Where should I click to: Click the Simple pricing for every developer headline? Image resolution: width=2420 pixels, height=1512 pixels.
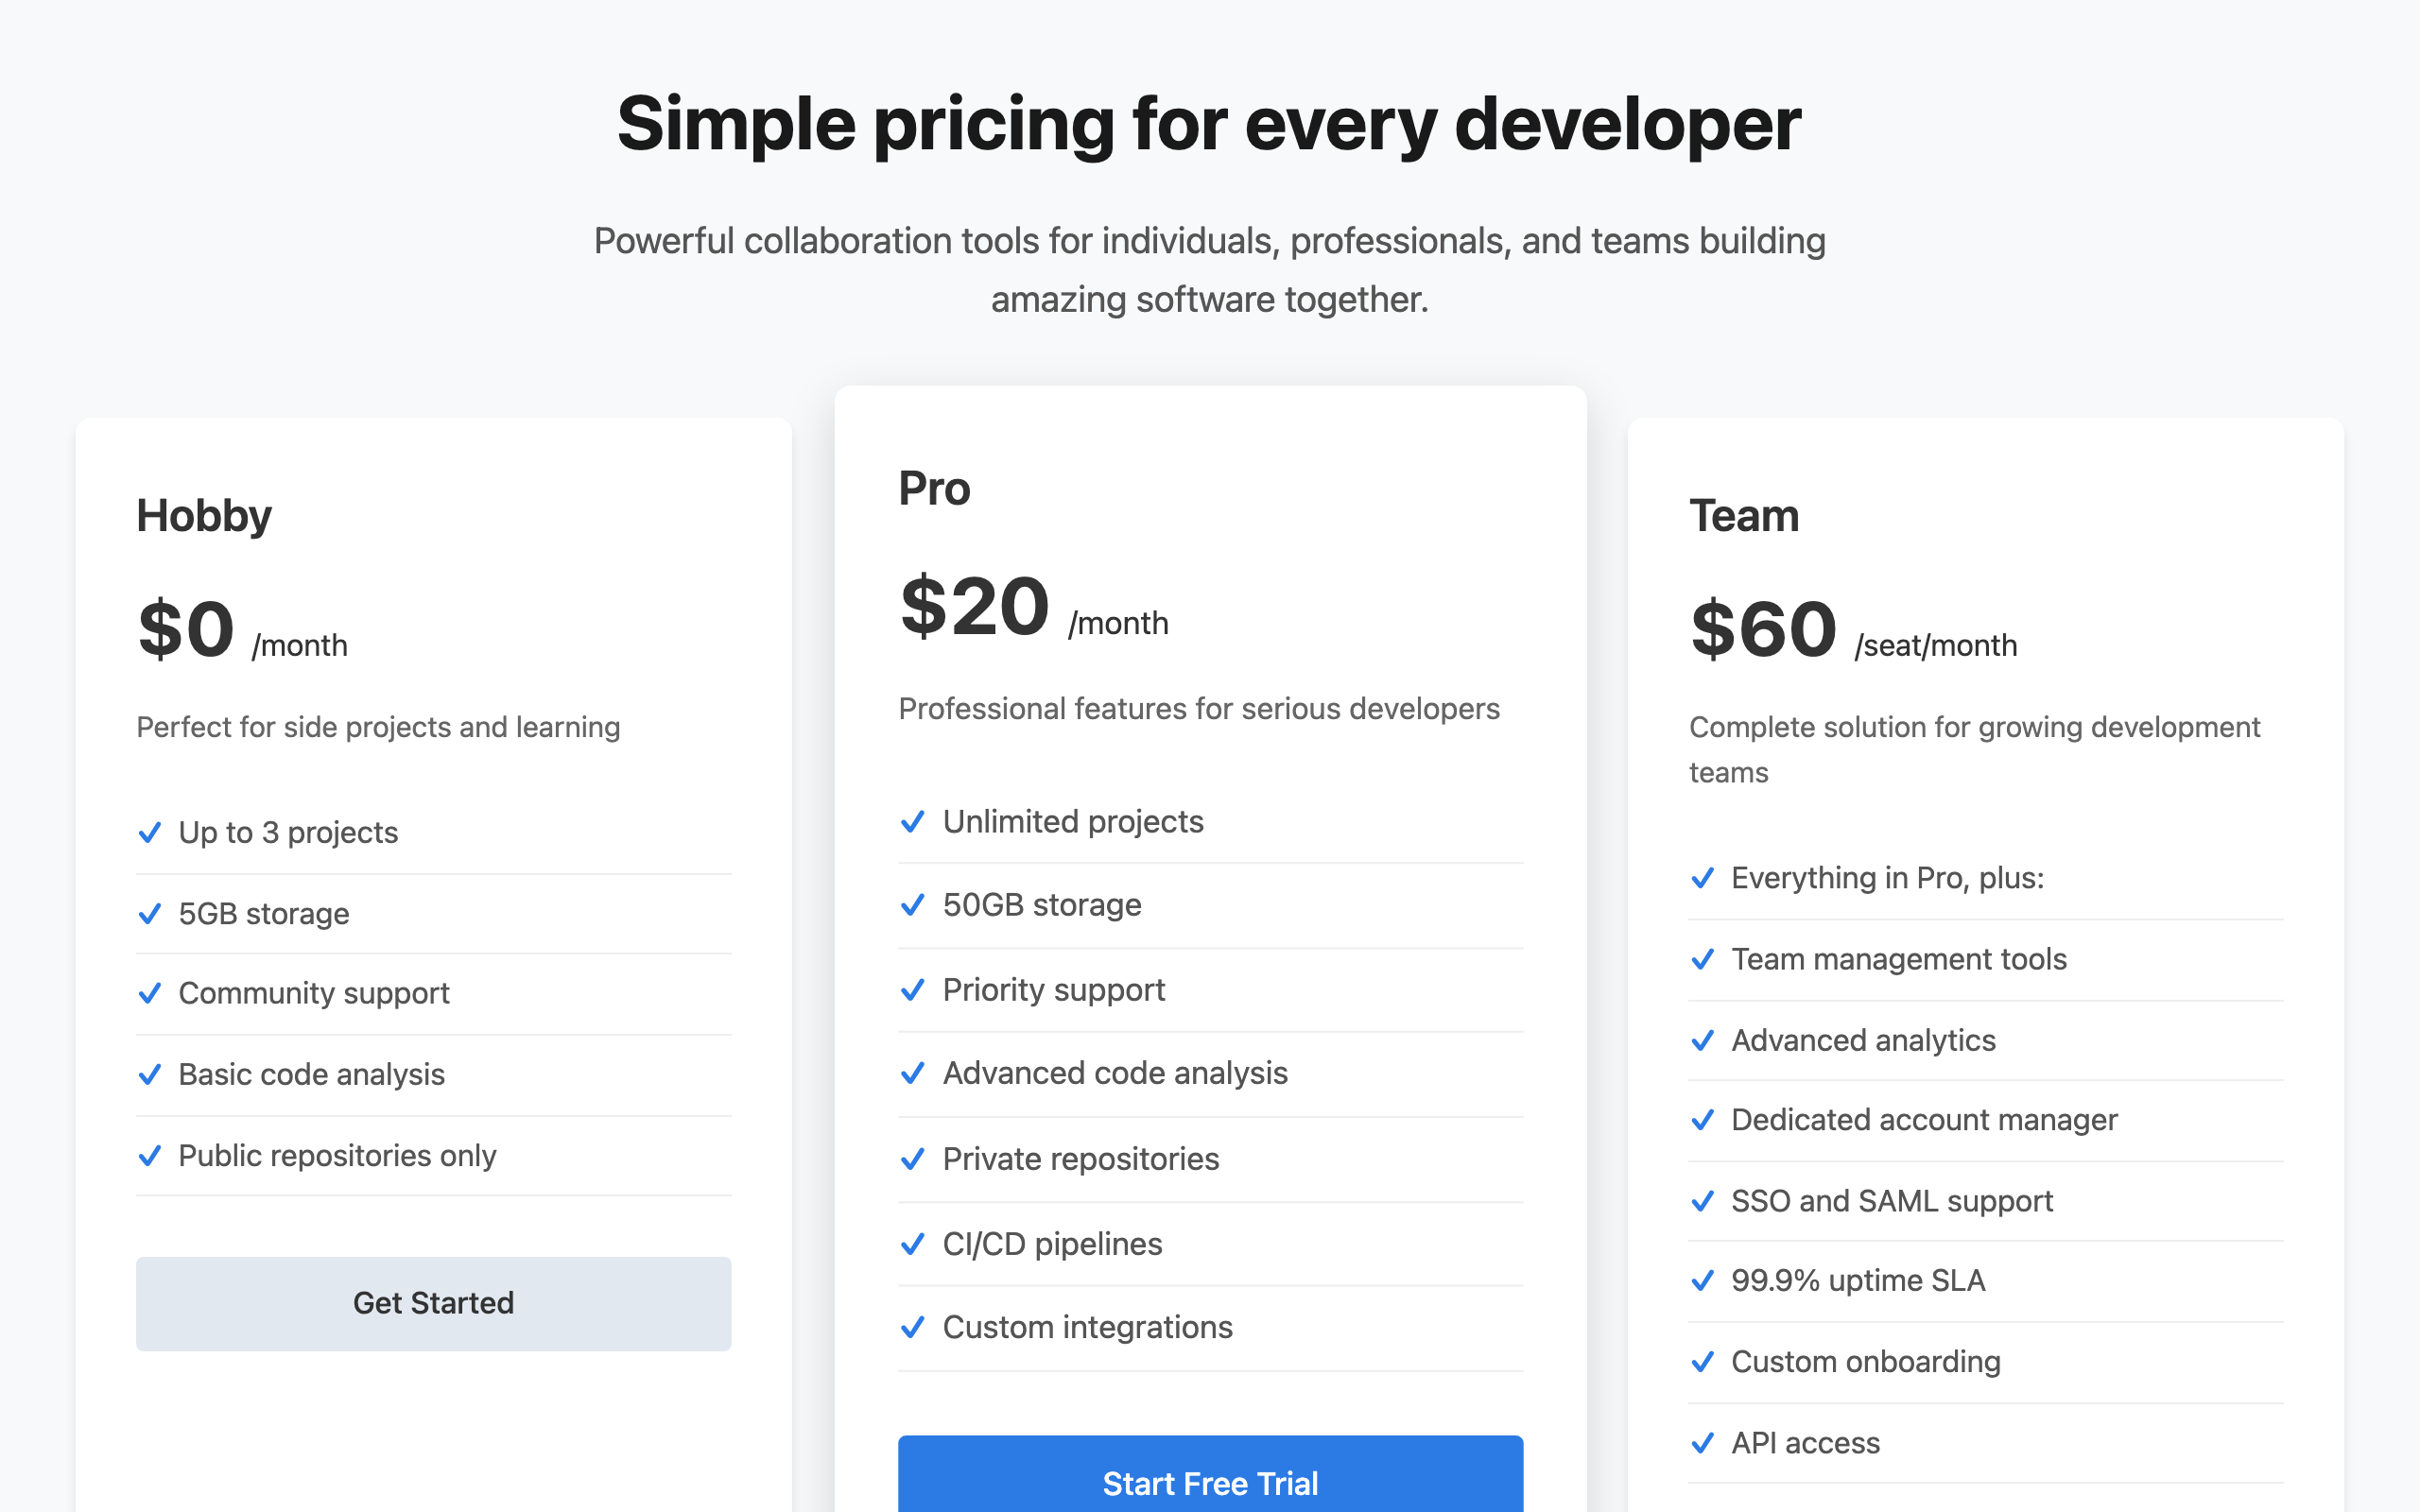click(1210, 125)
